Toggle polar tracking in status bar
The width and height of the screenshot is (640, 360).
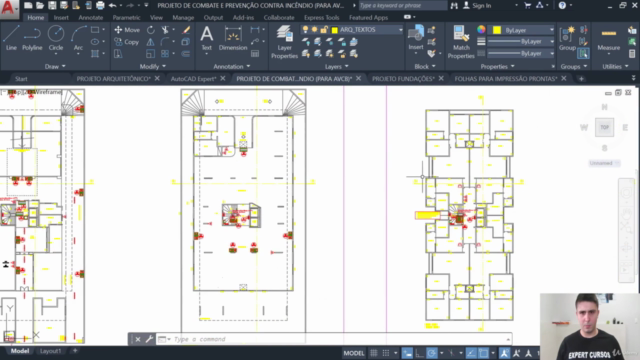(431, 353)
